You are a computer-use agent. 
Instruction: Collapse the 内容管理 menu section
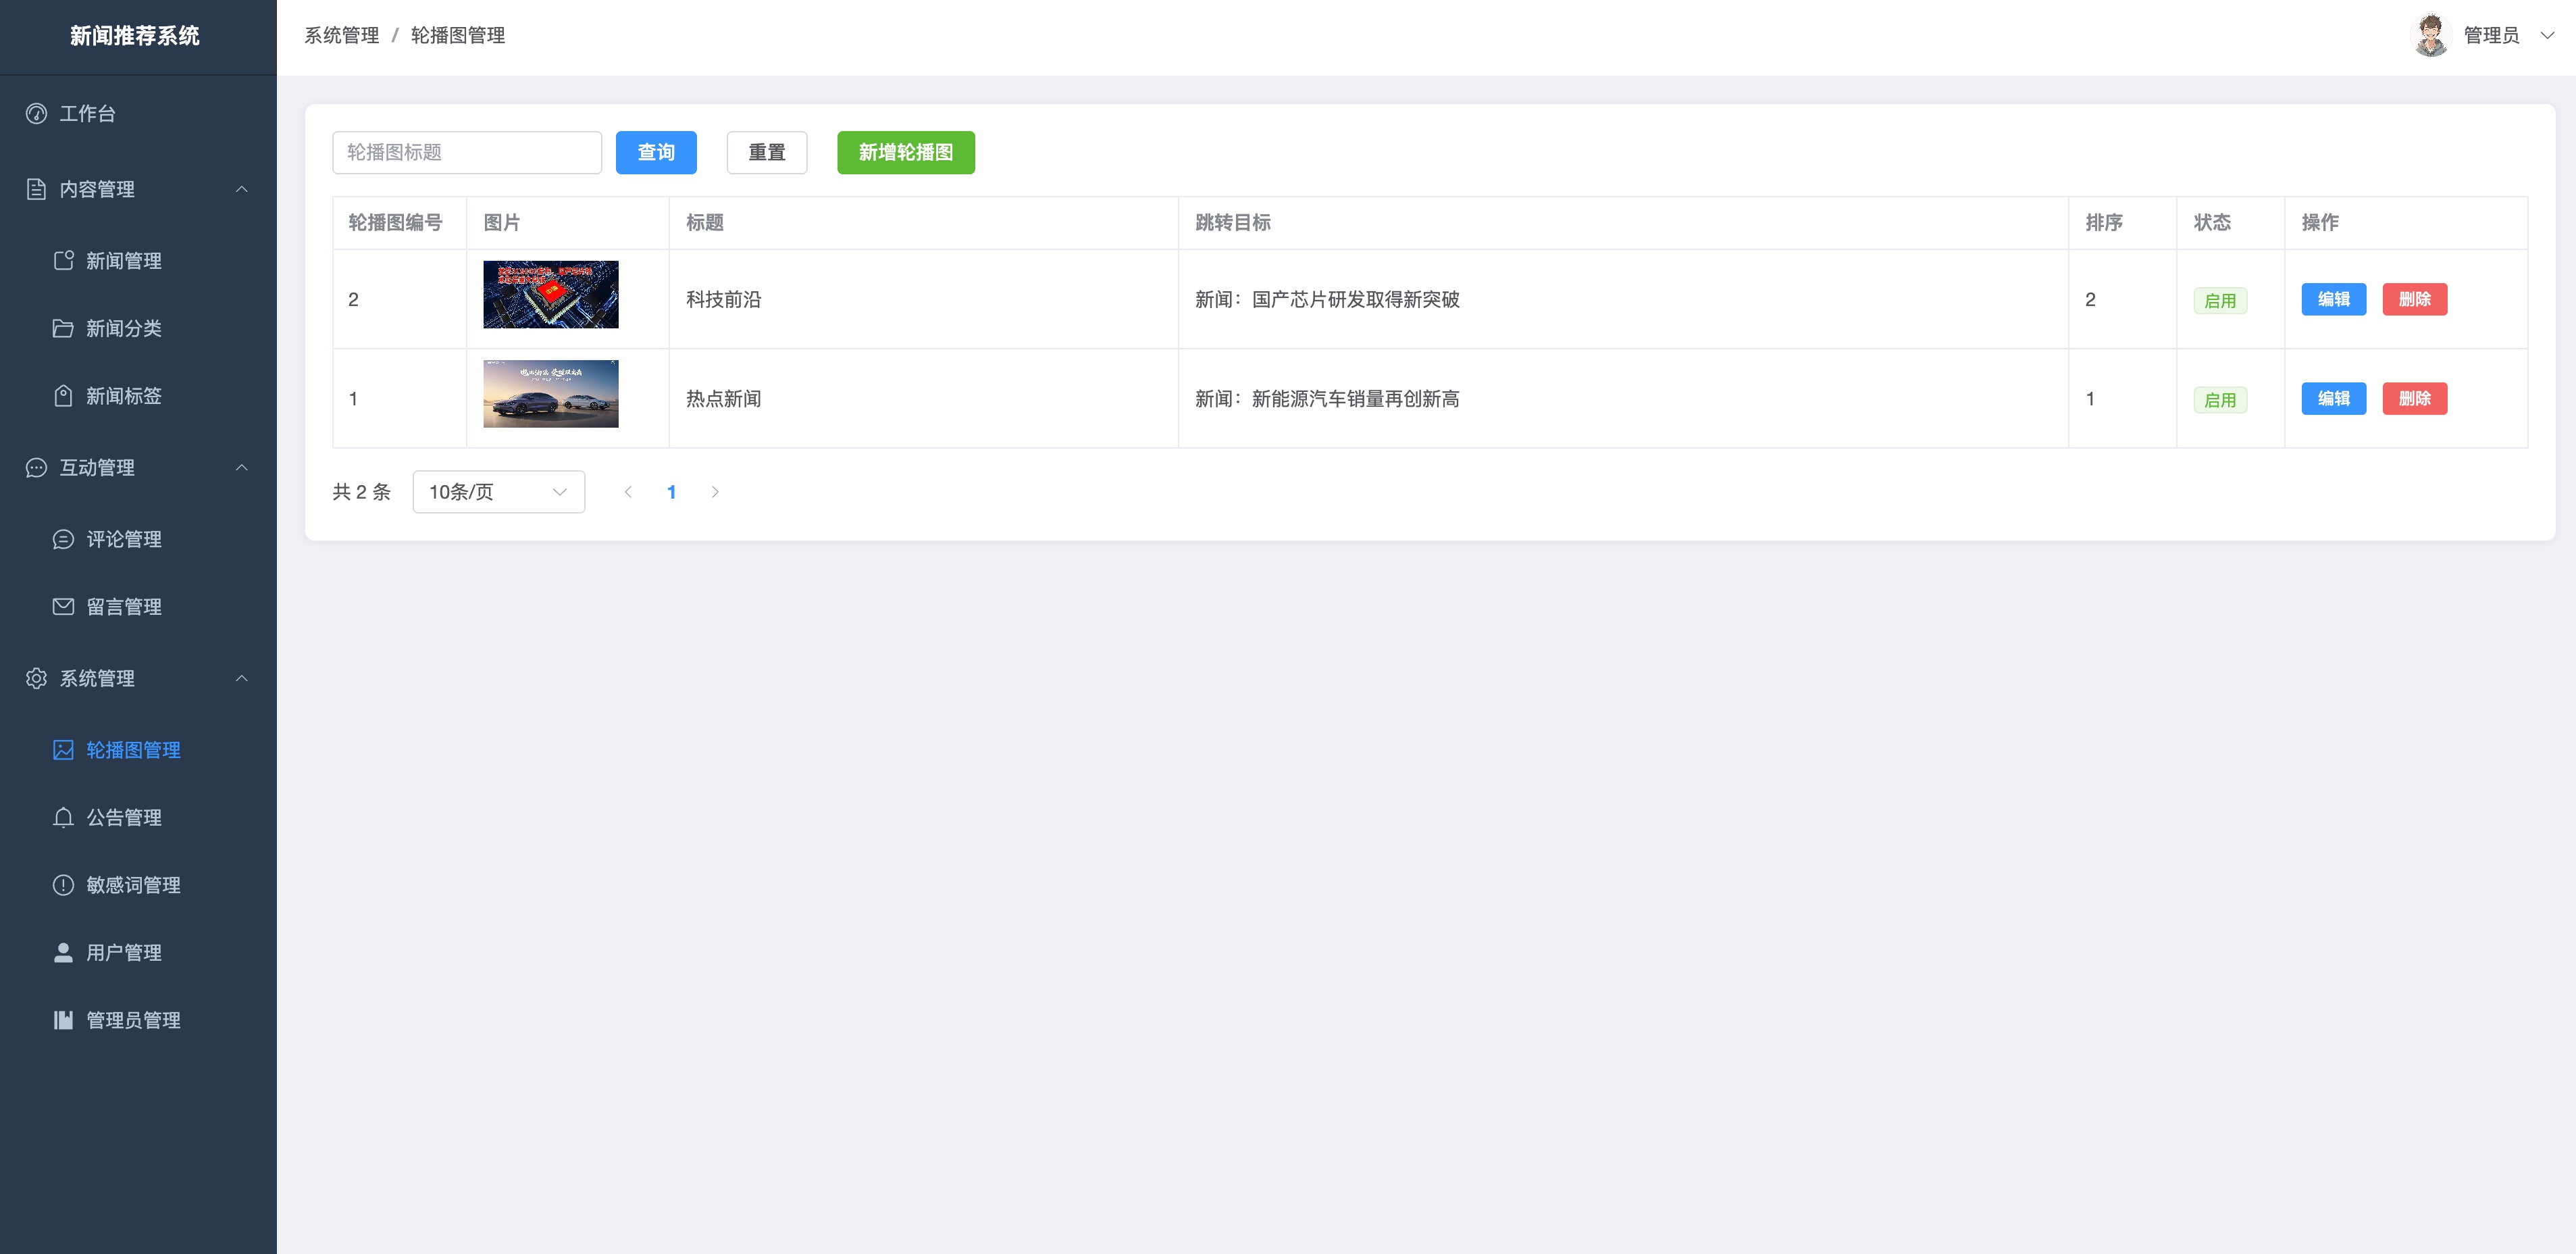pyautogui.click(x=241, y=189)
